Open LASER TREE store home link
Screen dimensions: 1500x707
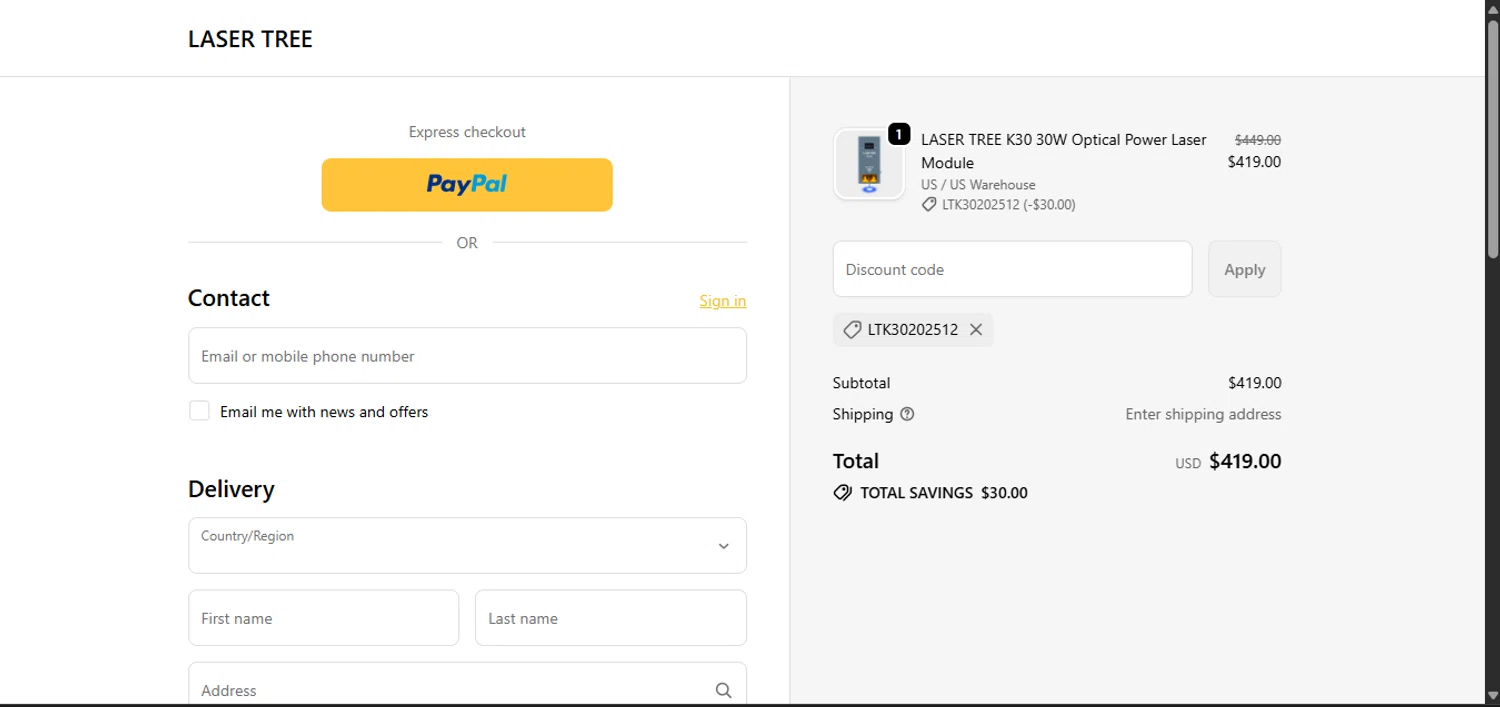(x=250, y=39)
